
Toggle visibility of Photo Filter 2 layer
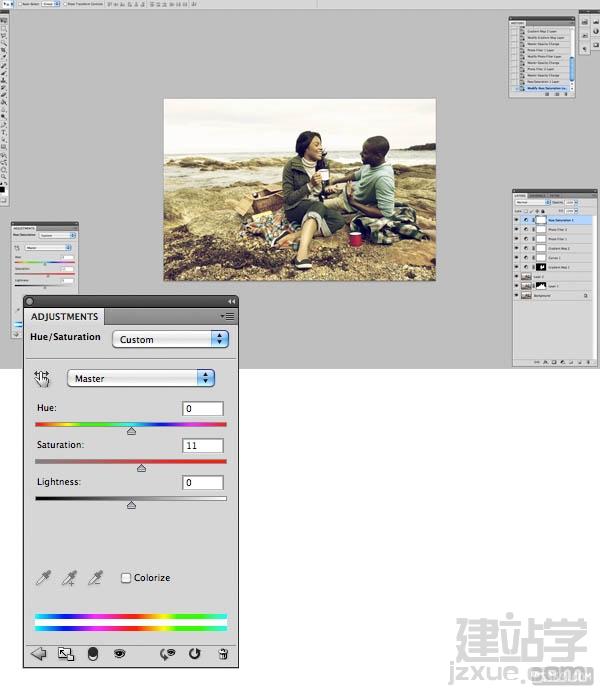click(516, 229)
